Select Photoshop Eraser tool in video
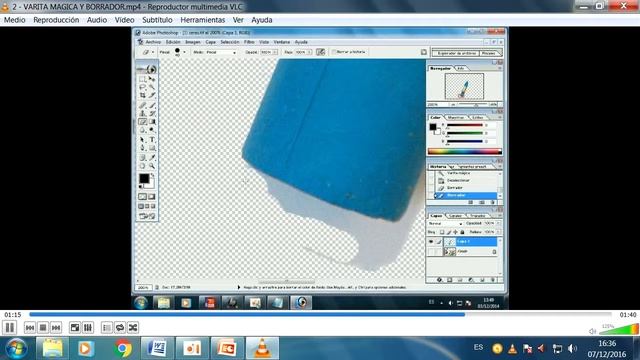 point(142,122)
